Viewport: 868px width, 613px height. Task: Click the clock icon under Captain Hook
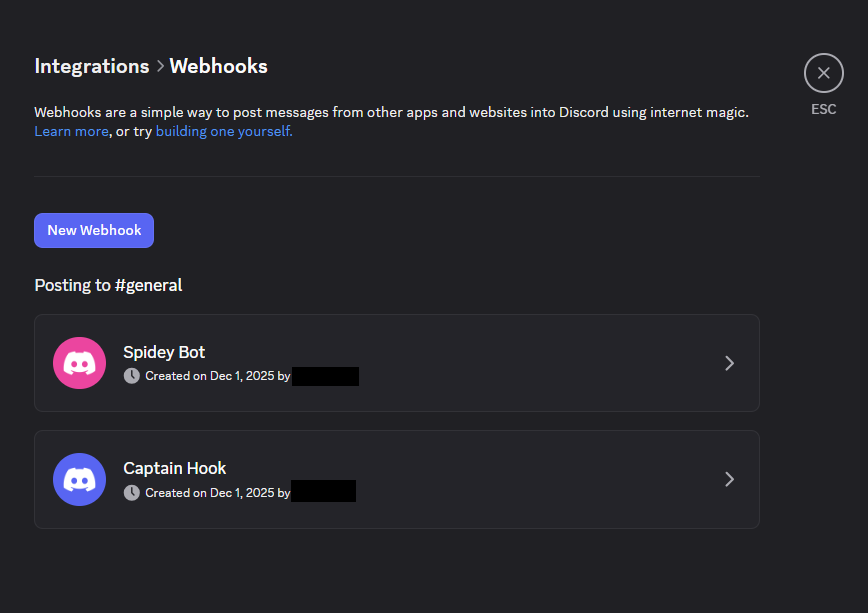tap(132, 492)
